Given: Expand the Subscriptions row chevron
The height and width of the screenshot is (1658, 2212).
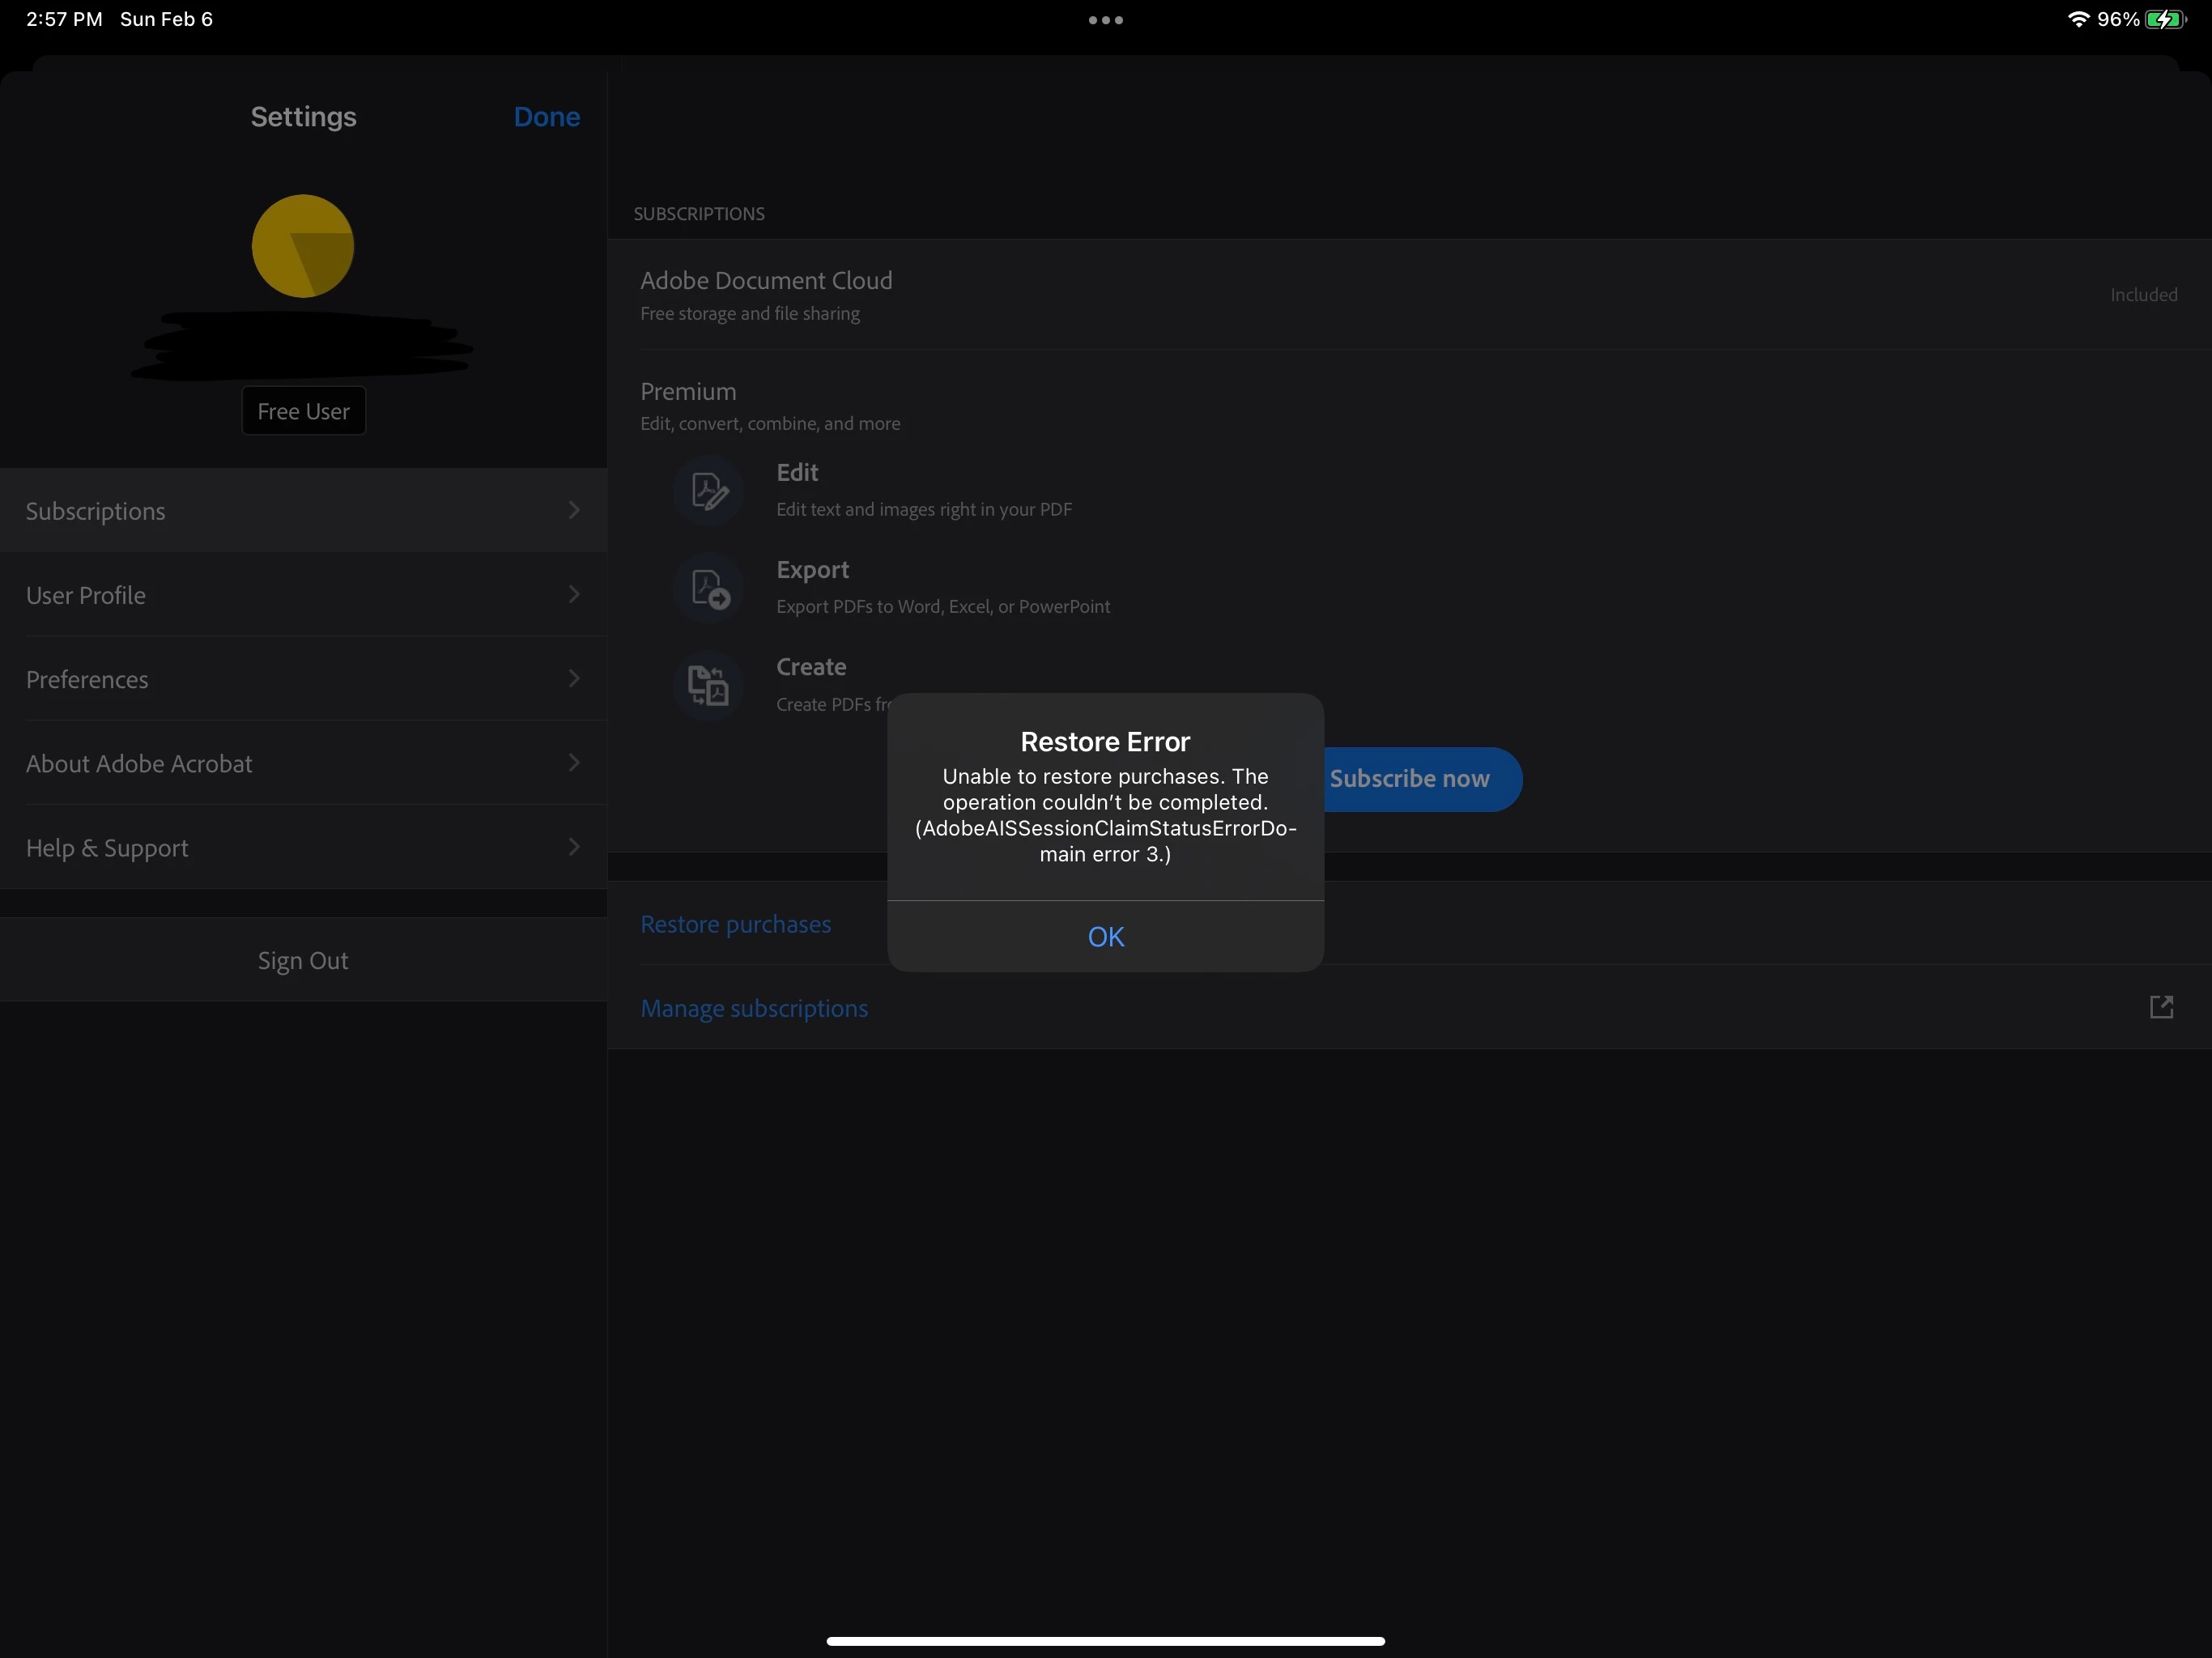Looking at the screenshot, I should pyautogui.click(x=574, y=510).
